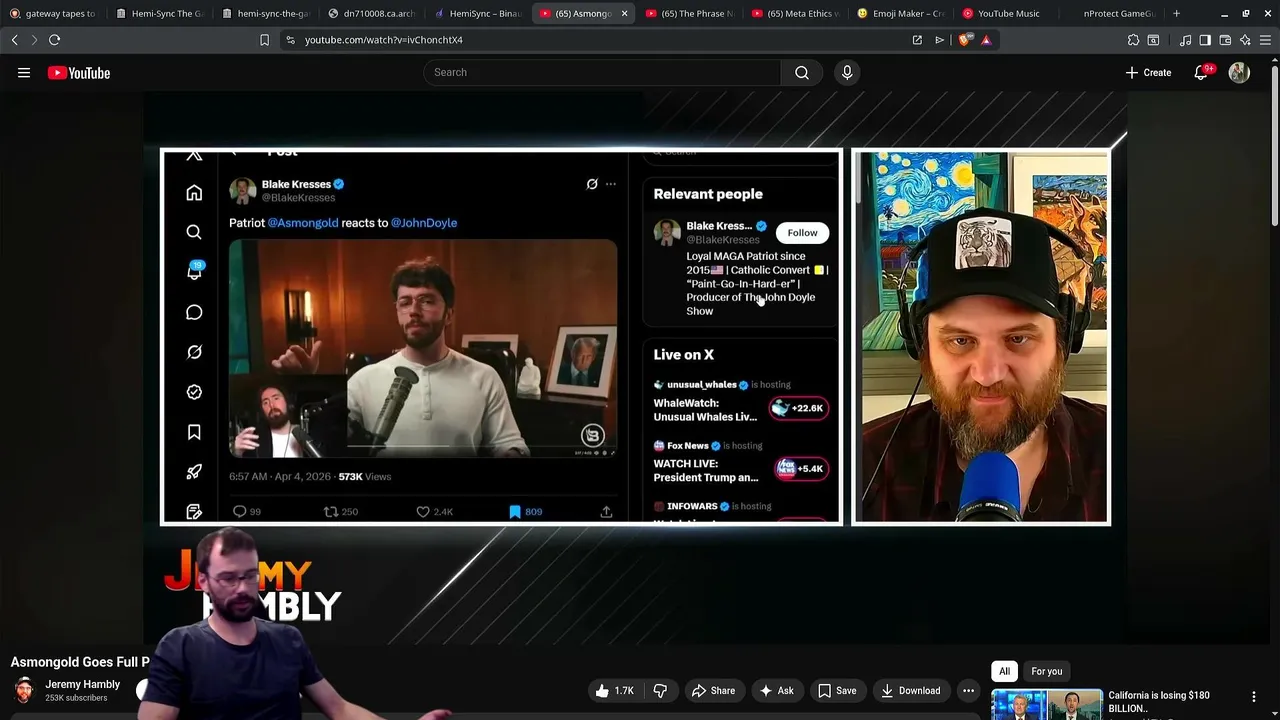Switch to Emoji Maker tab

[x=901, y=14]
